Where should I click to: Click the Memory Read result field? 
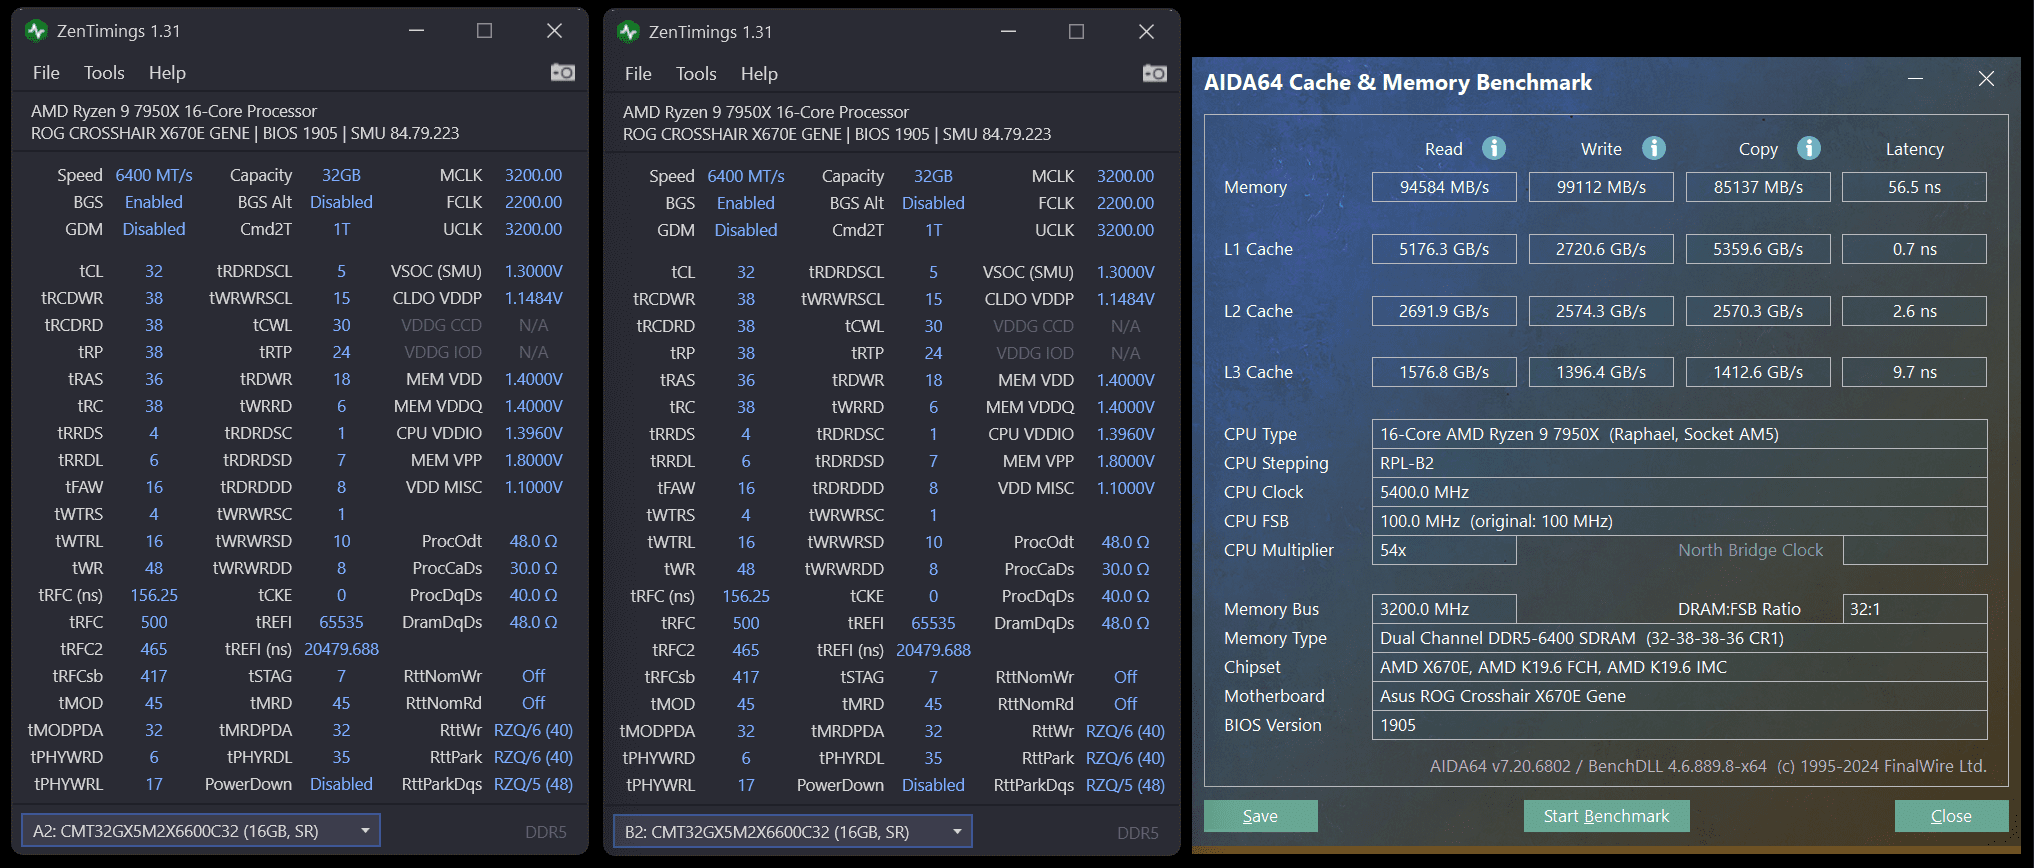[1444, 187]
